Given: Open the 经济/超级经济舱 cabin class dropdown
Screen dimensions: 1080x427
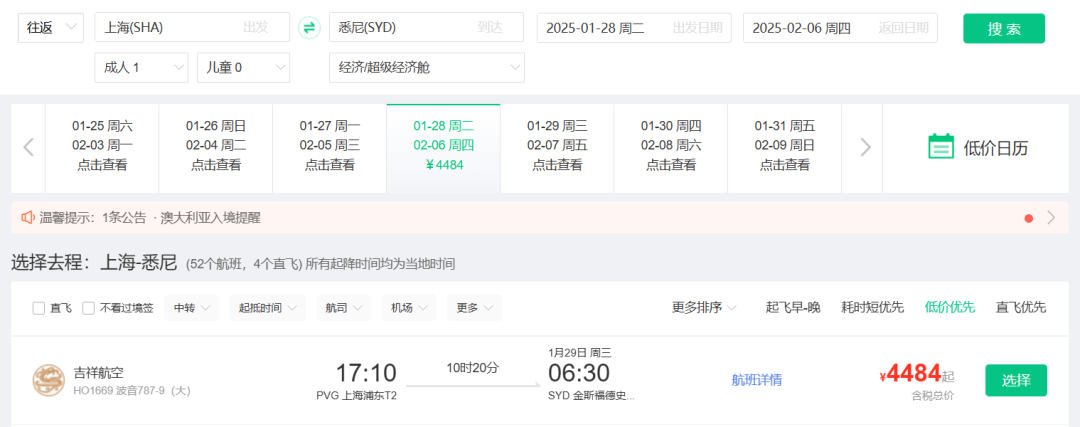Looking at the screenshot, I should (x=426, y=68).
